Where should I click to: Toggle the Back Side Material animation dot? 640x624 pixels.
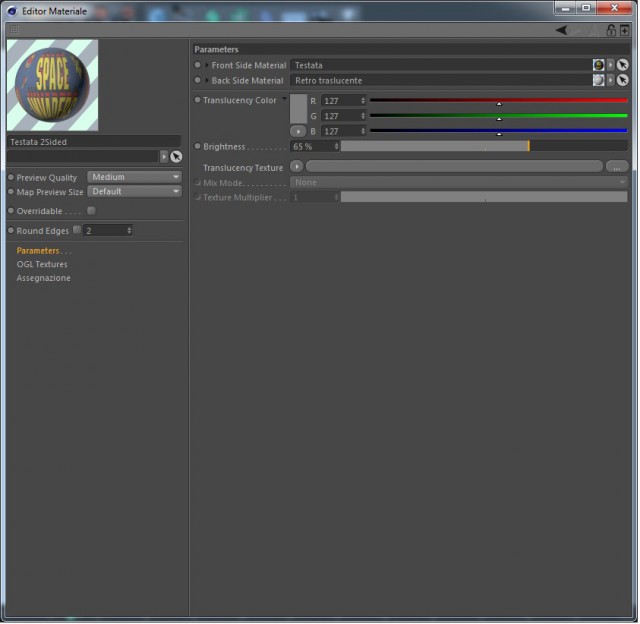point(198,80)
